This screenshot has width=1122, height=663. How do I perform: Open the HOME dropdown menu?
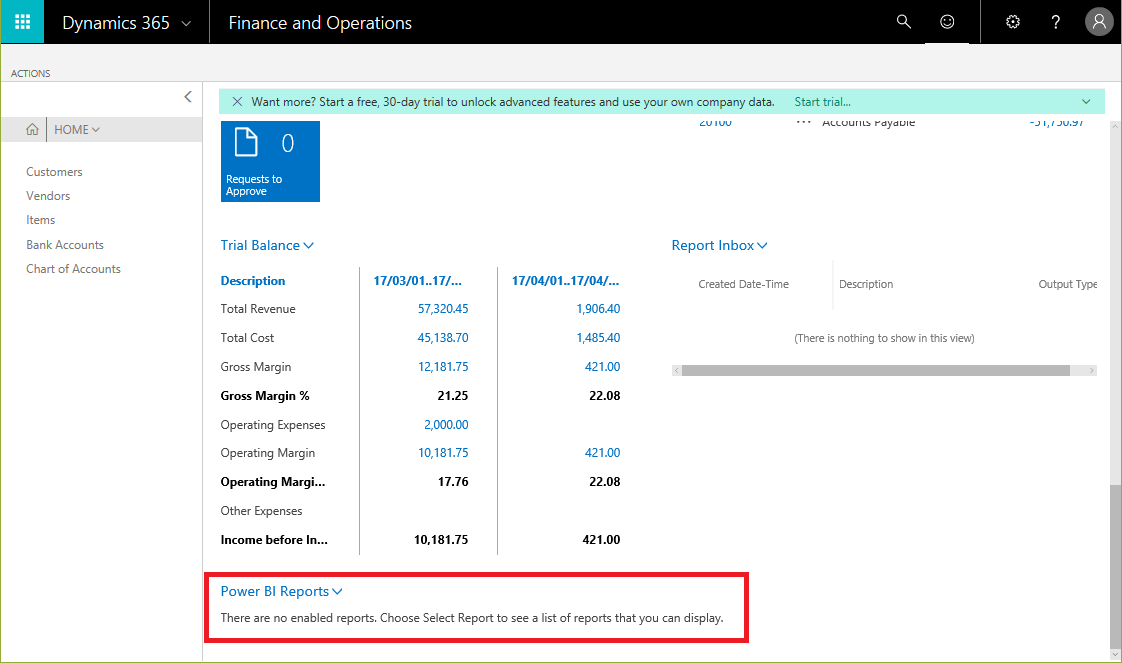coord(77,129)
